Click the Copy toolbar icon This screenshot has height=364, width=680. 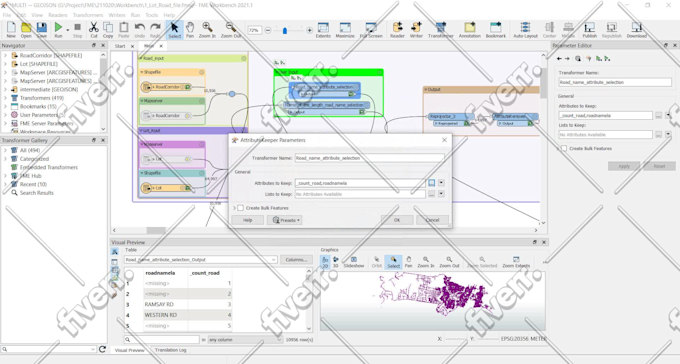pyautogui.click(x=108, y=30)
